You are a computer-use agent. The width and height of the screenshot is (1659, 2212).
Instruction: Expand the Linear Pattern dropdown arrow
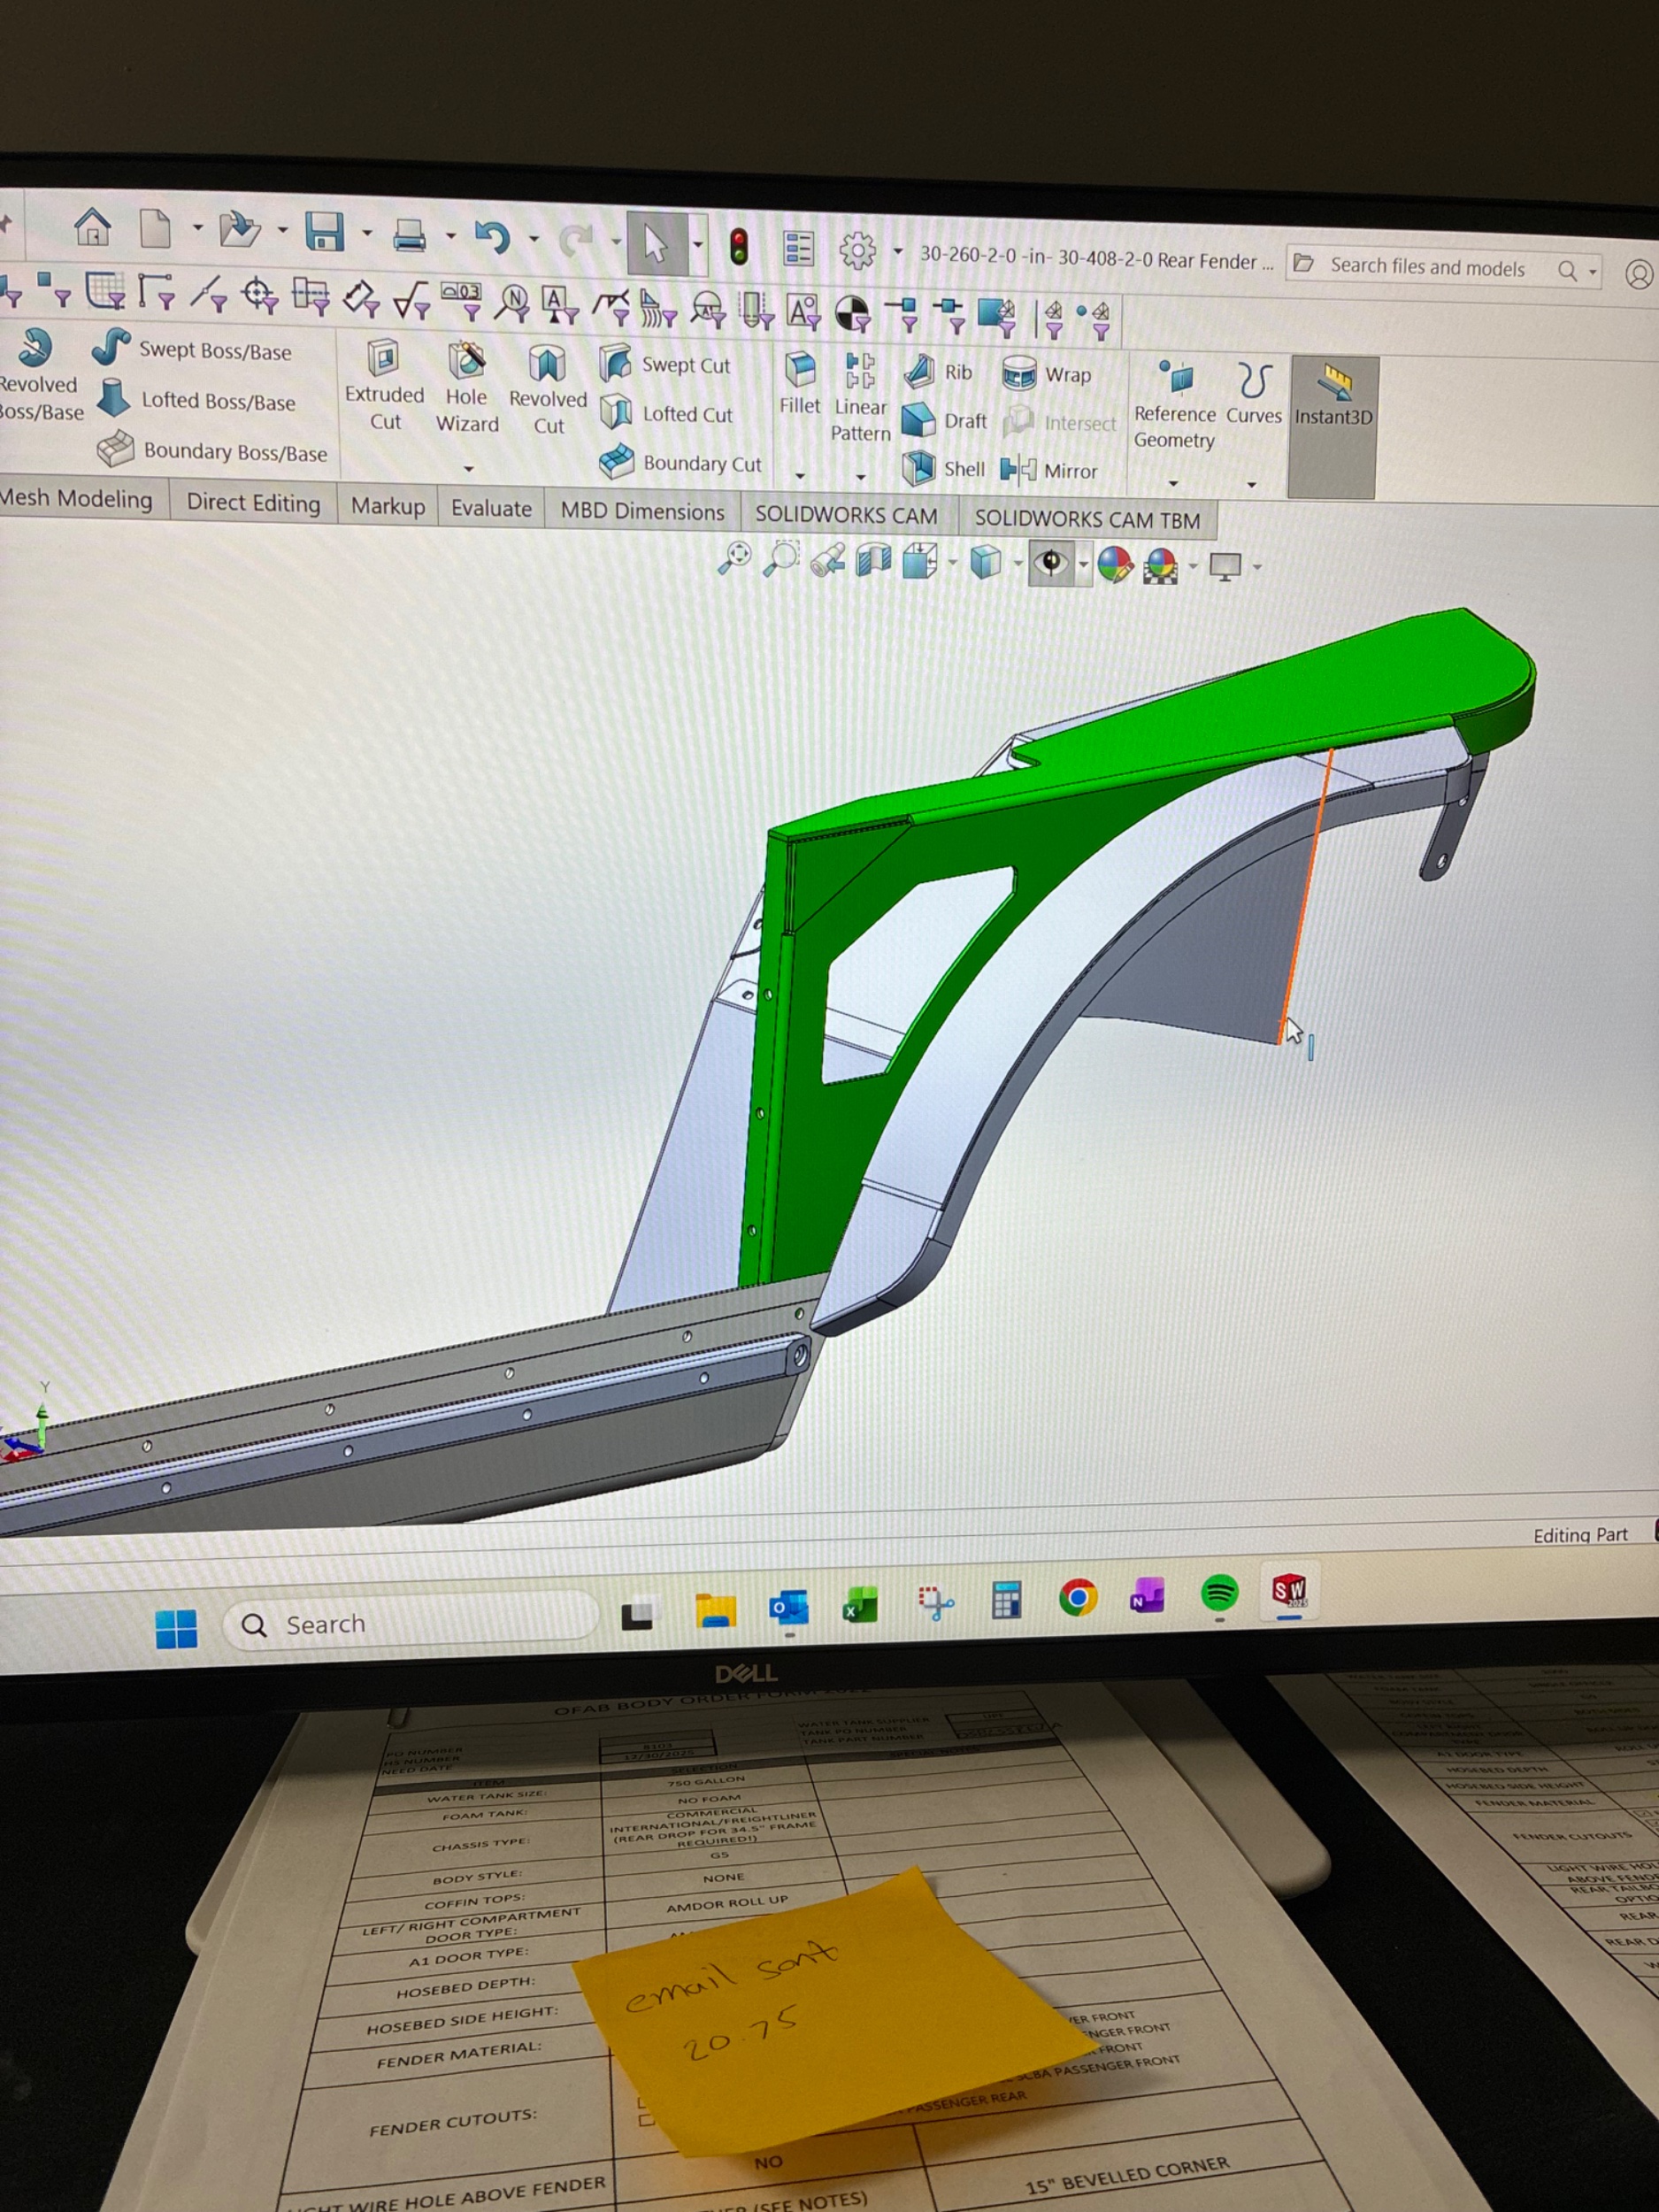pyautogui.click(x=861, y=477)
